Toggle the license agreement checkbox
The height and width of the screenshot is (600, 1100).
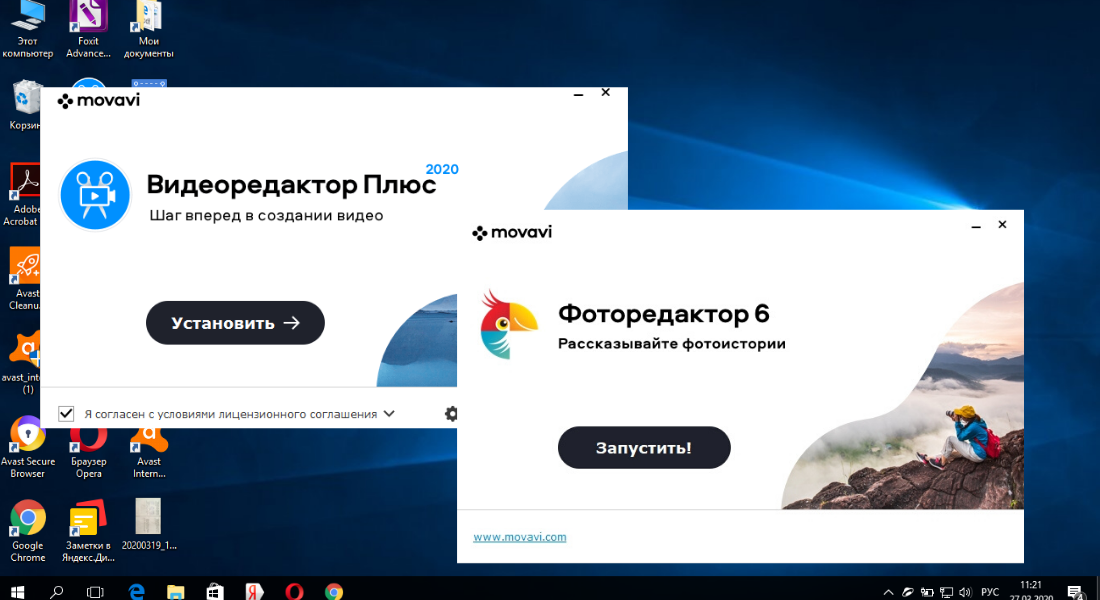pos(66,413)
